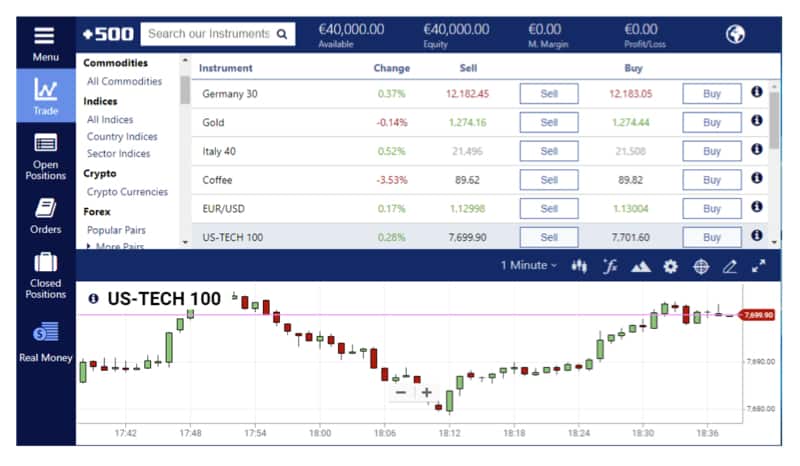The width and height of the screenshot is (800, 466).
Task: Click the Change column header
Action: [x=391, y=68]
